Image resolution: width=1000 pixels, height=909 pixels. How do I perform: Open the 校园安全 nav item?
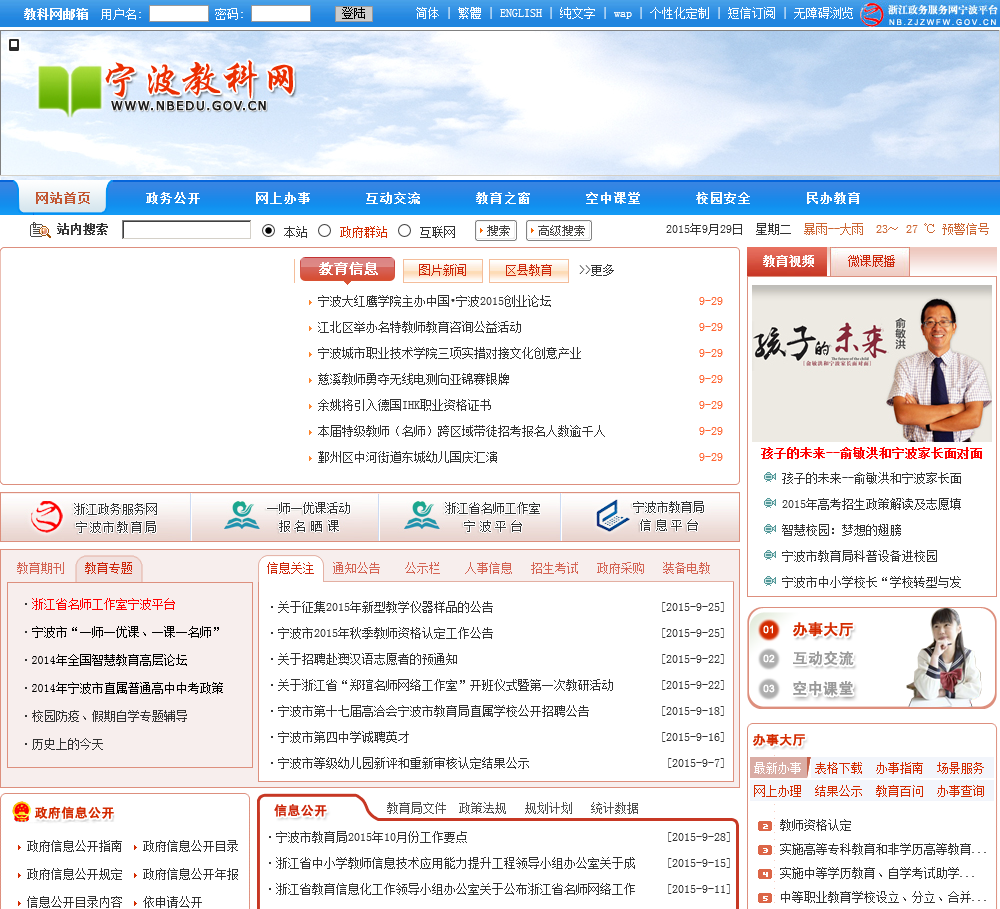click(723, 198)
